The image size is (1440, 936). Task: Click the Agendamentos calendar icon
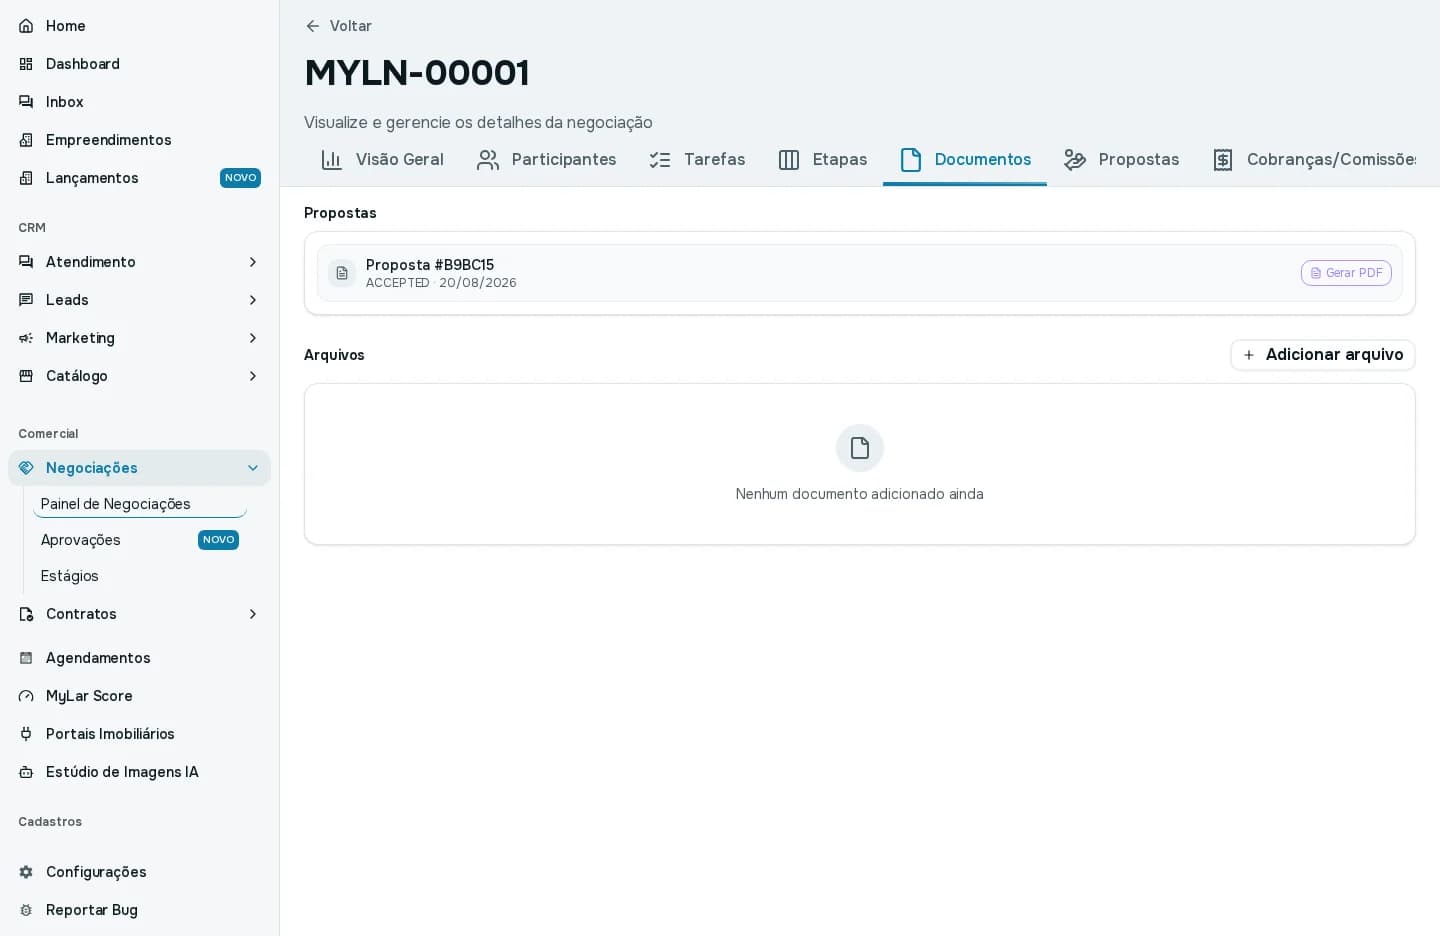pyautogui.click(x=26, y=658)
